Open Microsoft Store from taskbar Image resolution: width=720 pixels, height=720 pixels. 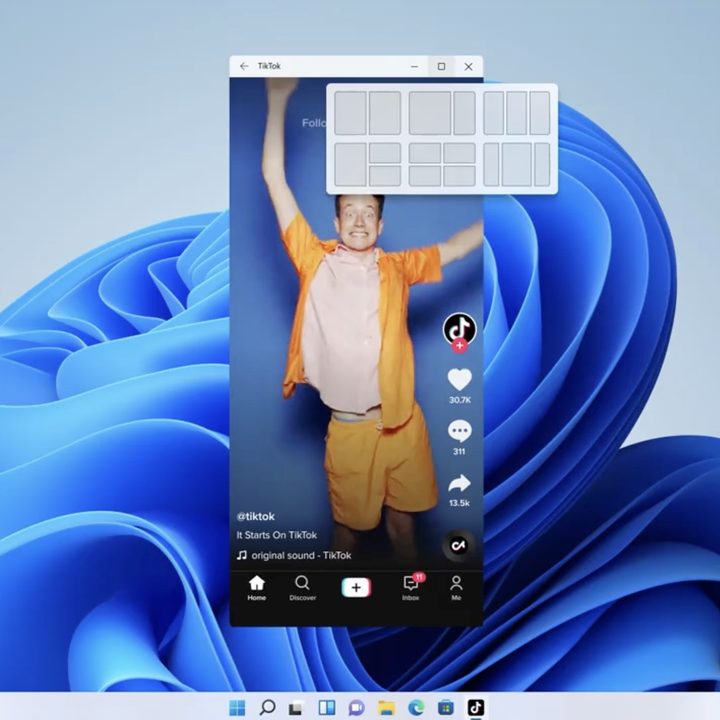pos(445,708)
